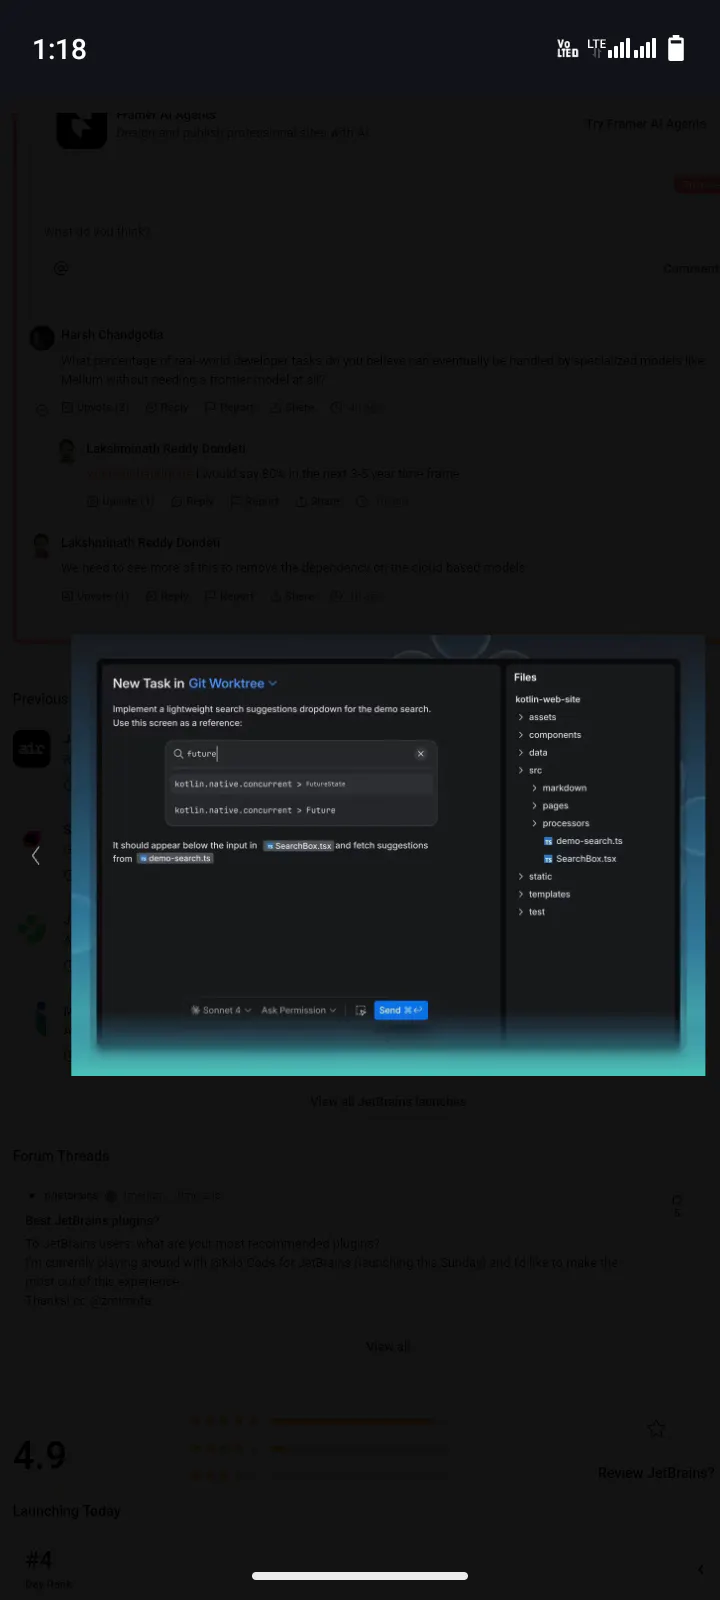Viewport: 720px width, 1600px height.
Task: Click the magnifier icon in search box
Action: pyautogui.click(x=178, y=753)
